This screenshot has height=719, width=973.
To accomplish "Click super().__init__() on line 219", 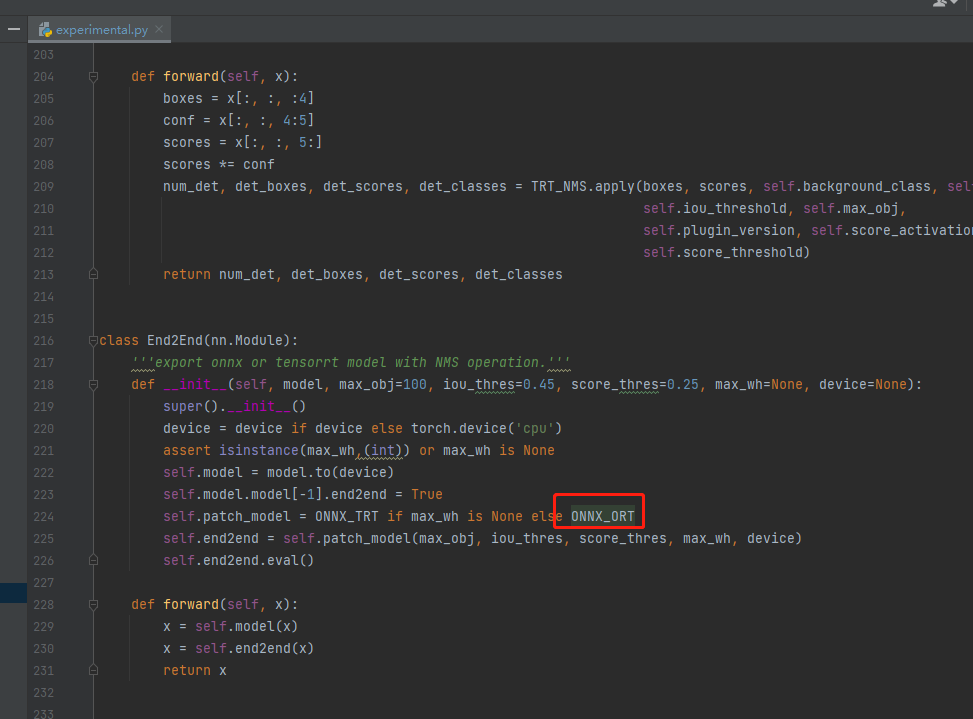I will pyautogui.click(x=235, y=406).
